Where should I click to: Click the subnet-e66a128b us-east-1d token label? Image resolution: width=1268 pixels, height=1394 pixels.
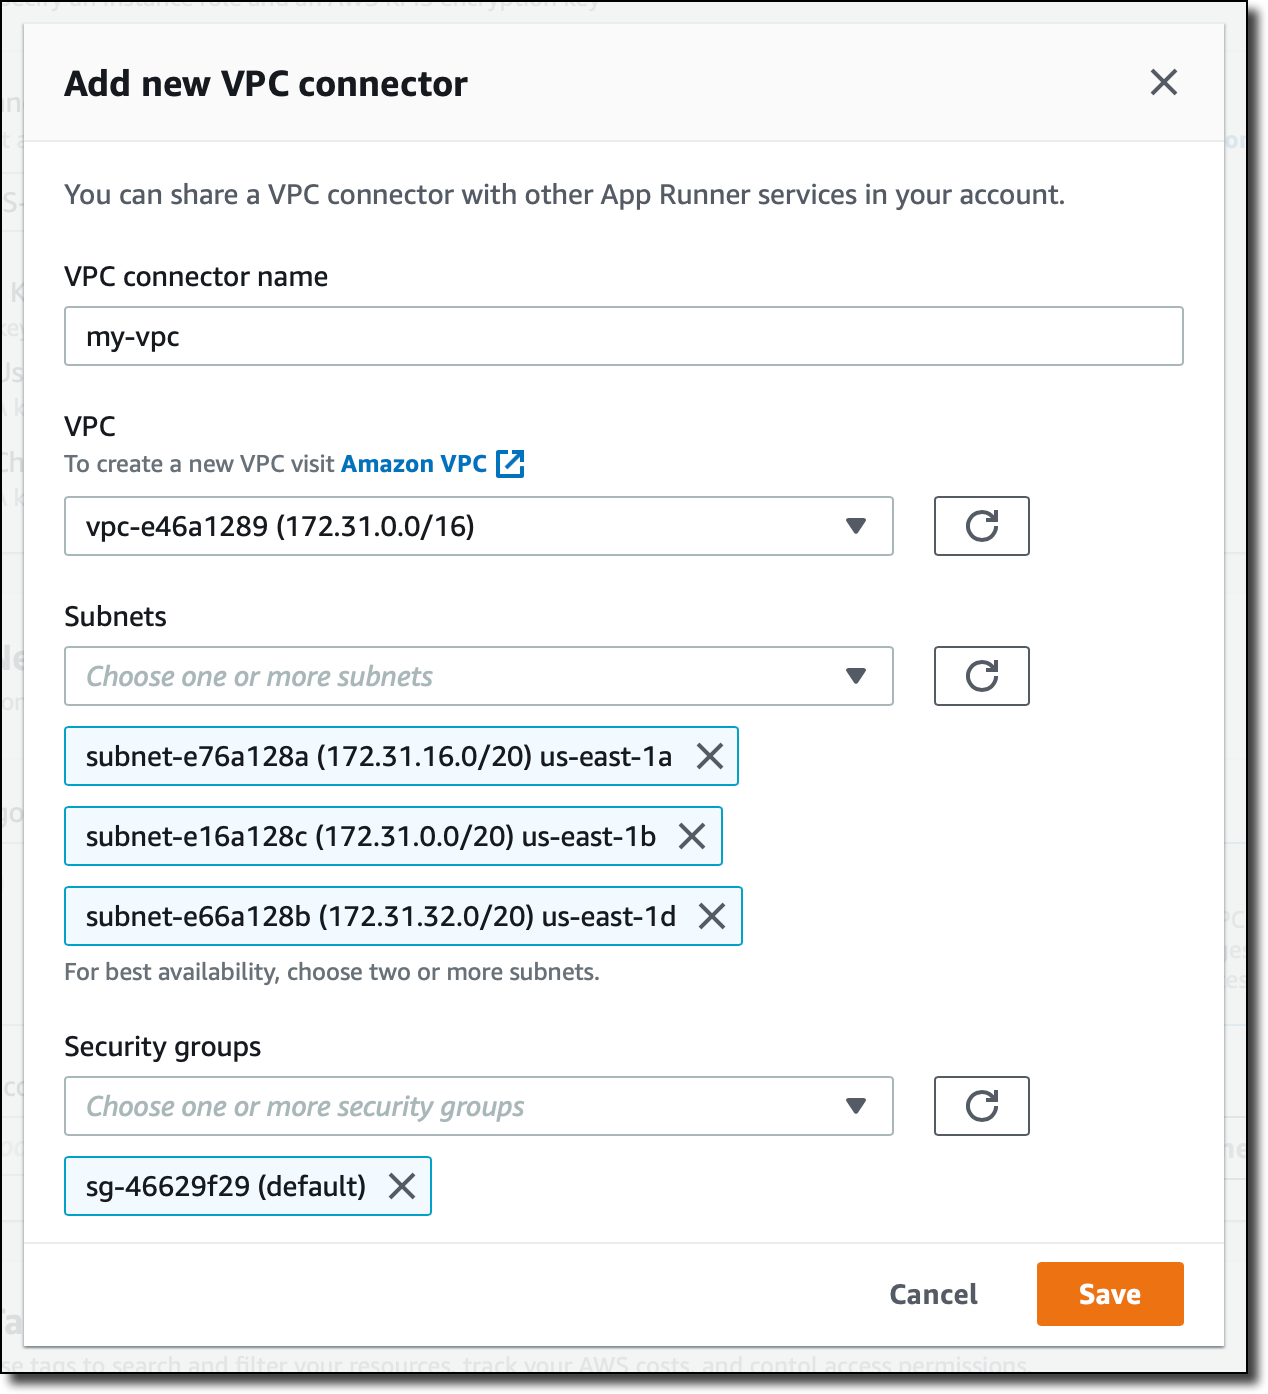[x=380, y=916]
